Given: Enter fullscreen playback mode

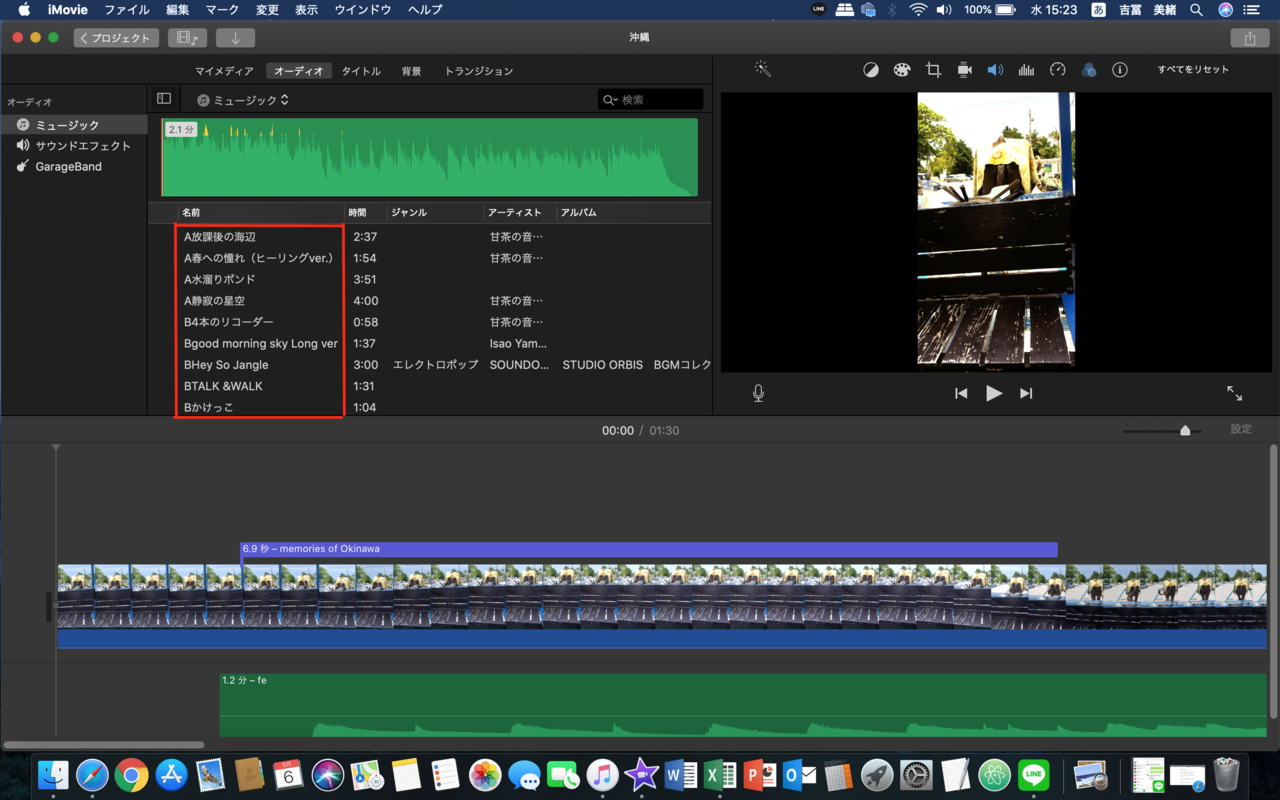Looking at the screenshot, I should [1235, 393].
